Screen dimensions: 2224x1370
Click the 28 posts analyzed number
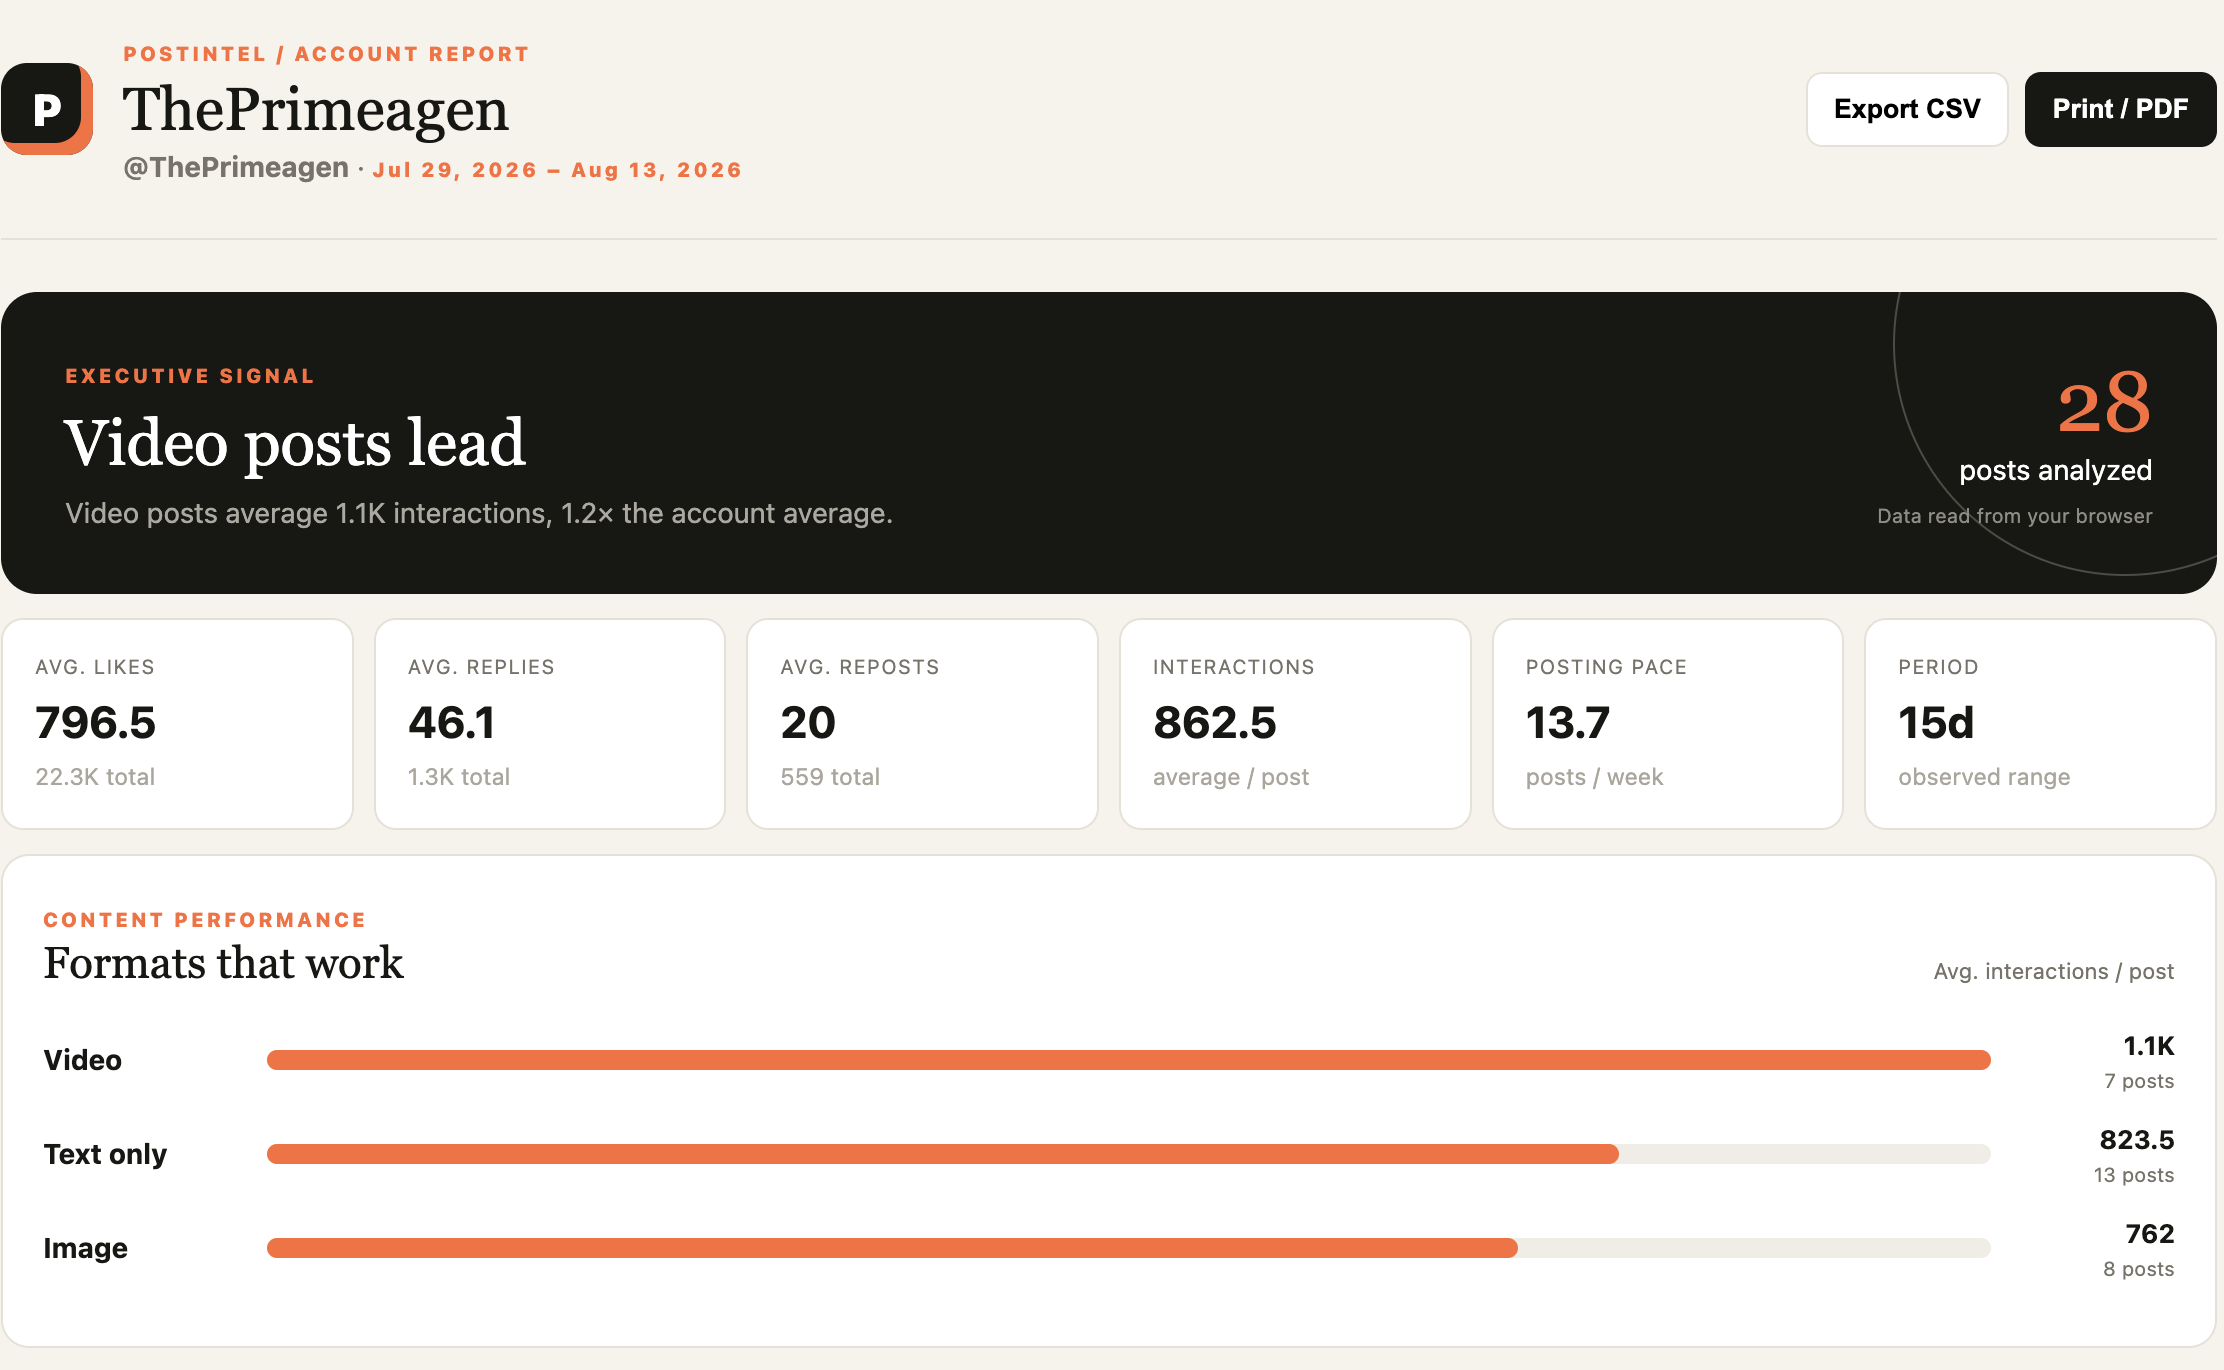2104,403
